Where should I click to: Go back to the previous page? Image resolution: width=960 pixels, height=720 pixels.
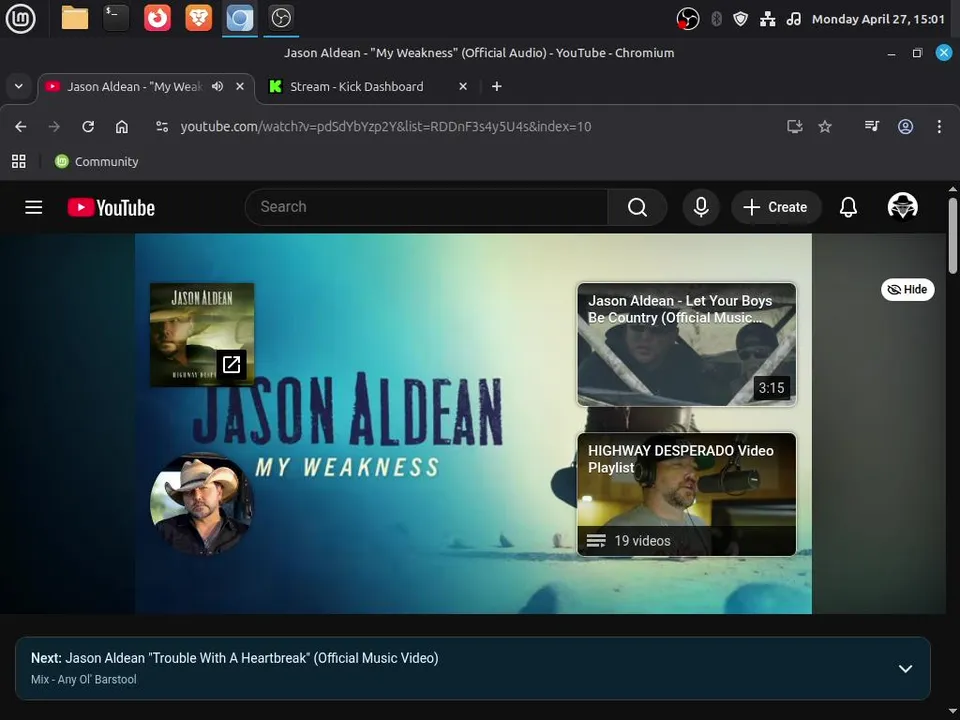click(x=21, y=127)
